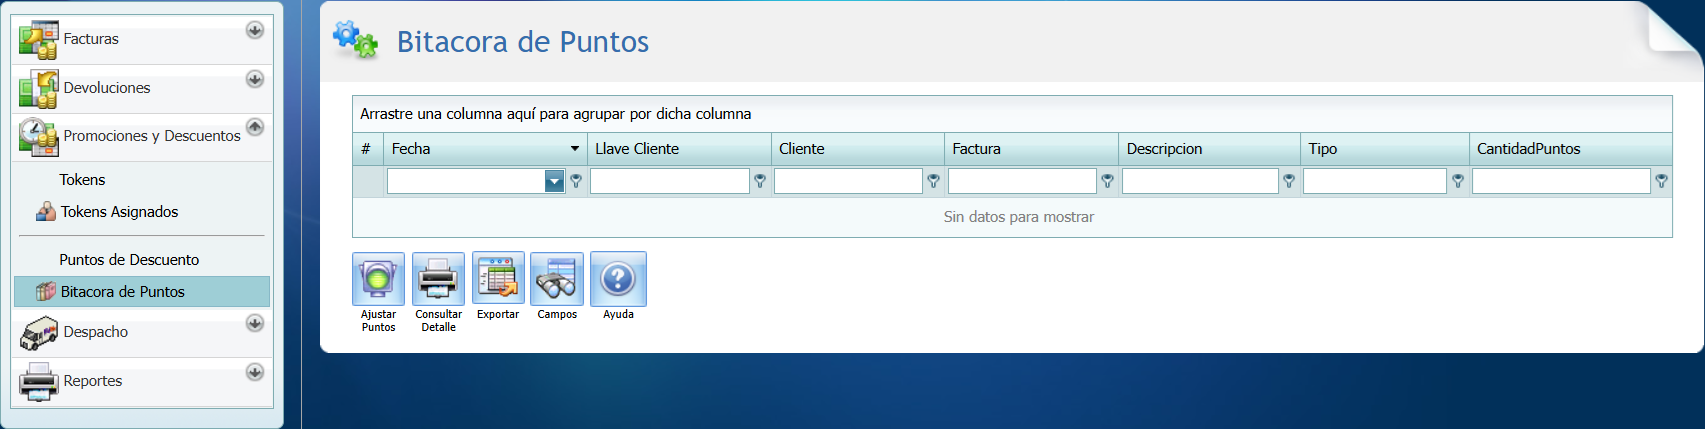The height and width of the screenshot is (429, 1705).
Task: Click the # column header
Action: pyautogui.click(x=368, y=149)
